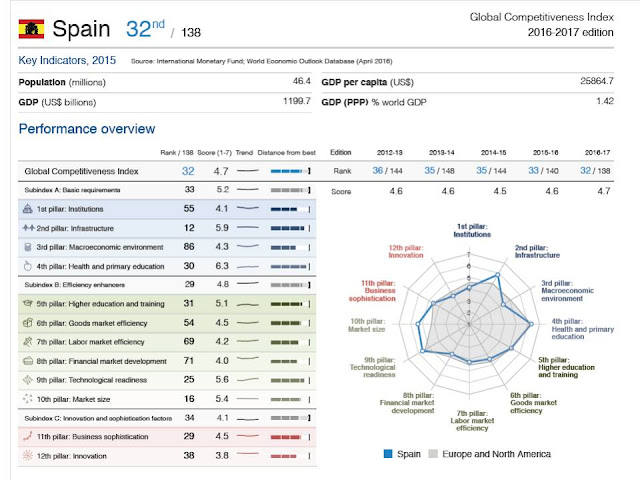Viewport: 640px width, 480px height.
Task: Click the Innovation pillar starburst icon
Action: (x=28, y=455)
